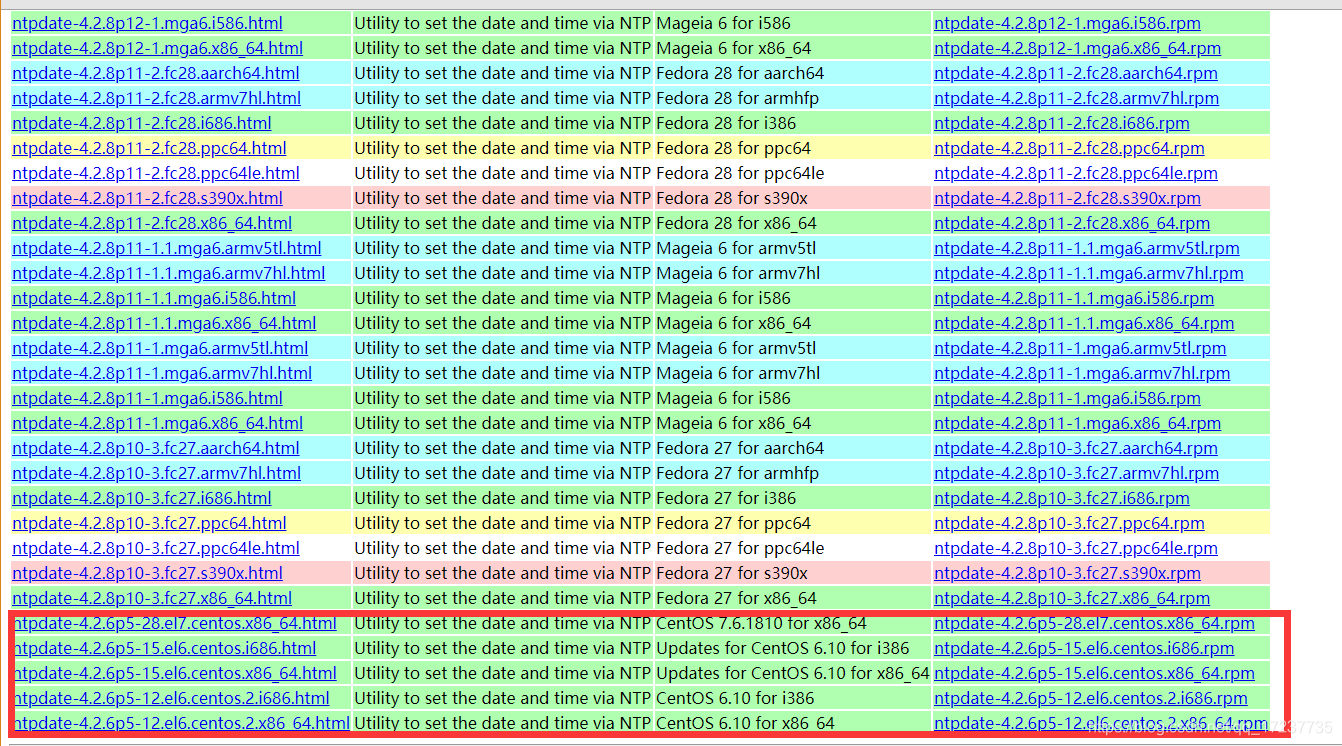This screenshot has height=746, width=1342.
Task: Download ntpdate-4.2.8p11-2.fc28.armv7hl.rpm
Action: point(1076,98)
